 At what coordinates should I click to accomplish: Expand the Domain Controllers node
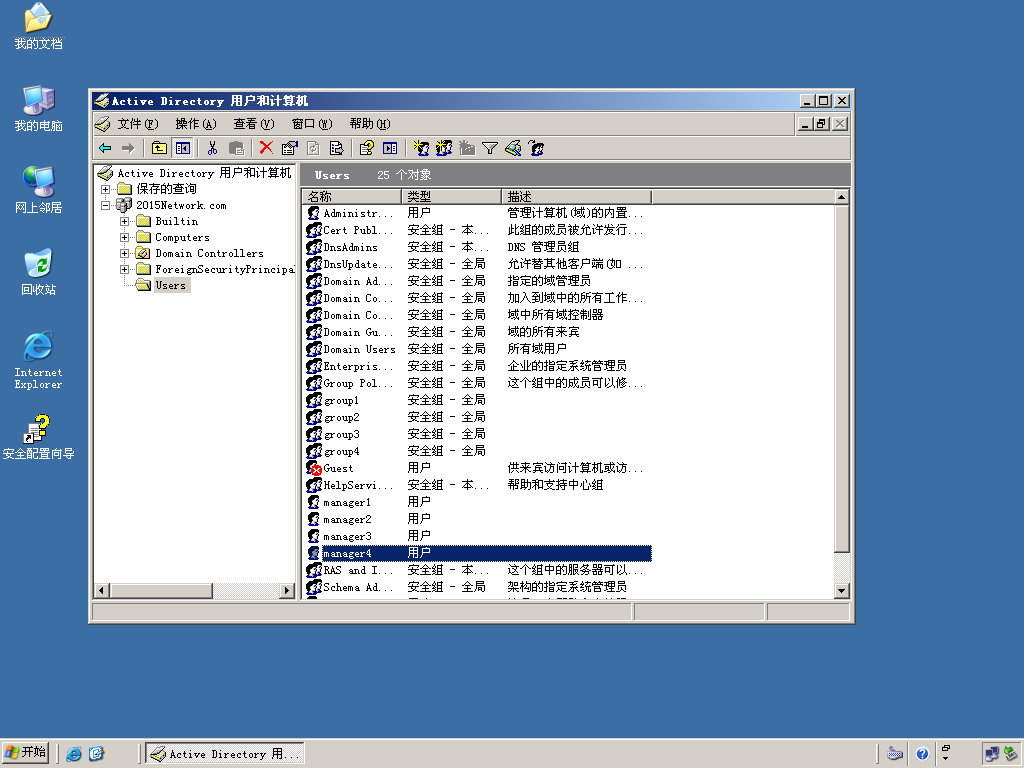point(124,253)
